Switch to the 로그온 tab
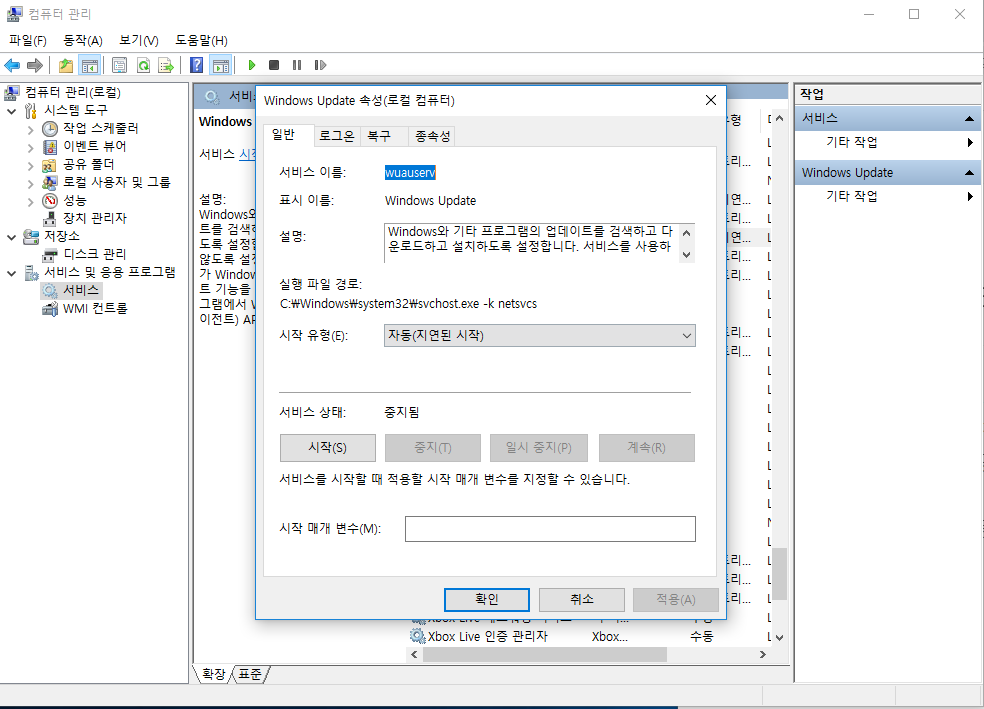The image size is (984, 709). pos(336,136)
